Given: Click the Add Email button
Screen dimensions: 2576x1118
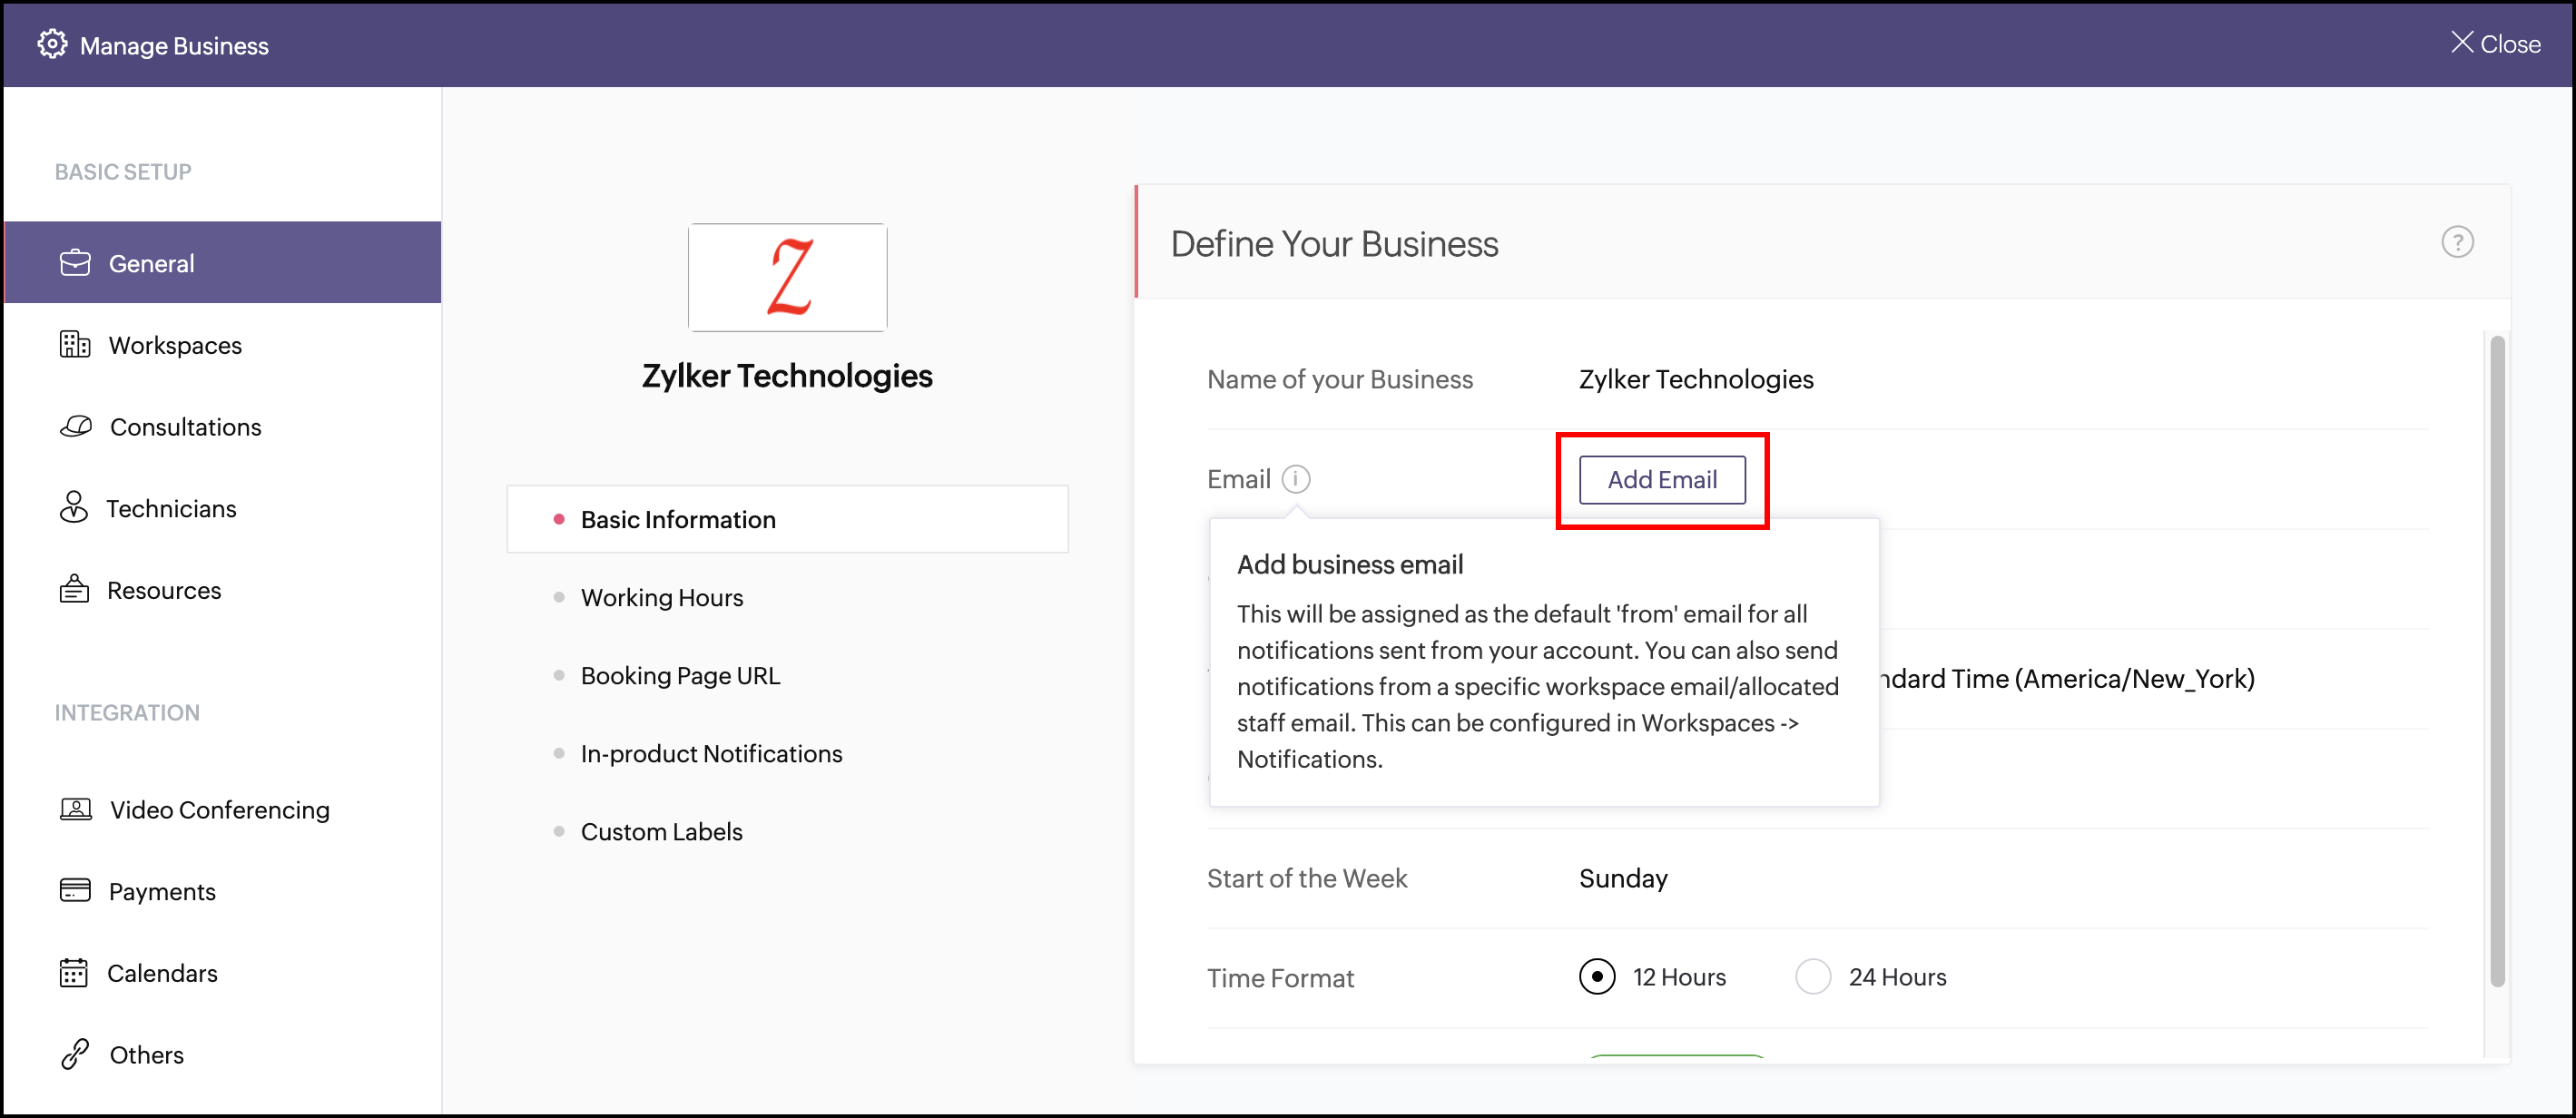Looking at the screenshot, I should (1661, 480).
